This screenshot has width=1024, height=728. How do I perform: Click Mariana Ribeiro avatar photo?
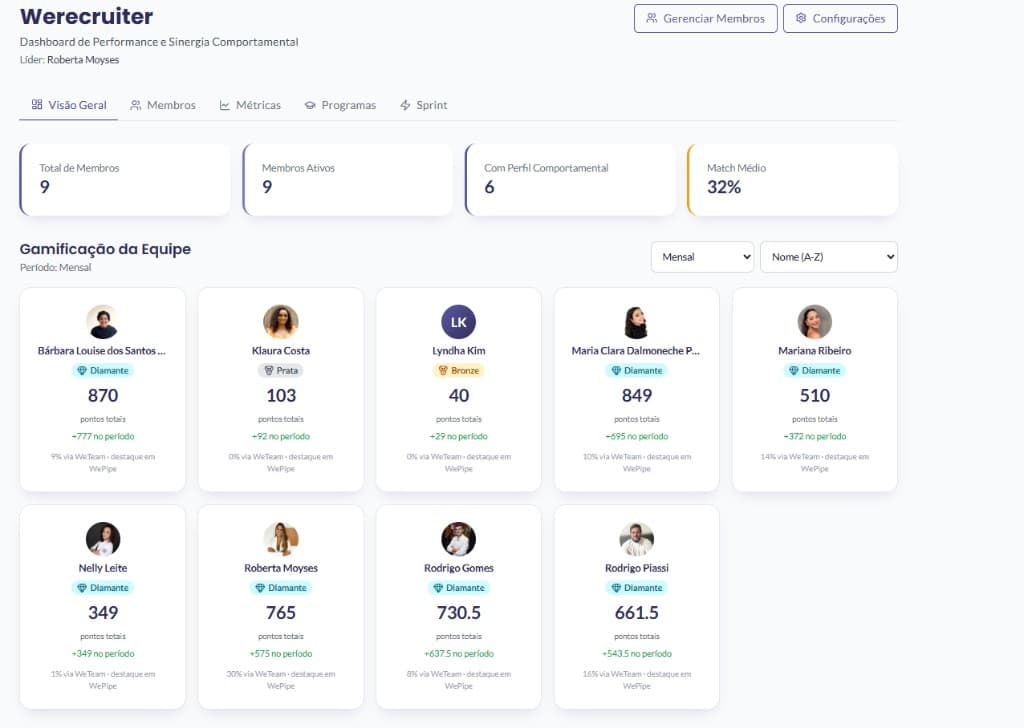click(814, 322)
